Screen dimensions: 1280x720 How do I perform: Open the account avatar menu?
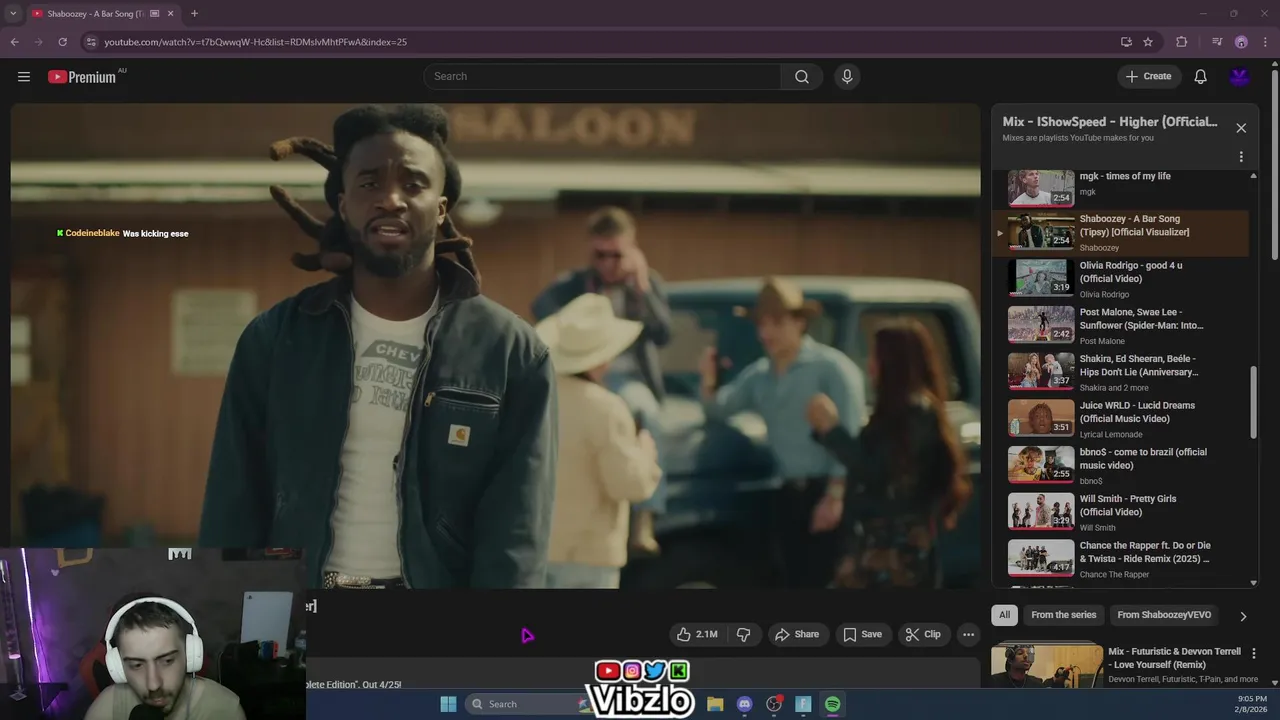[x=1240, y=76]
